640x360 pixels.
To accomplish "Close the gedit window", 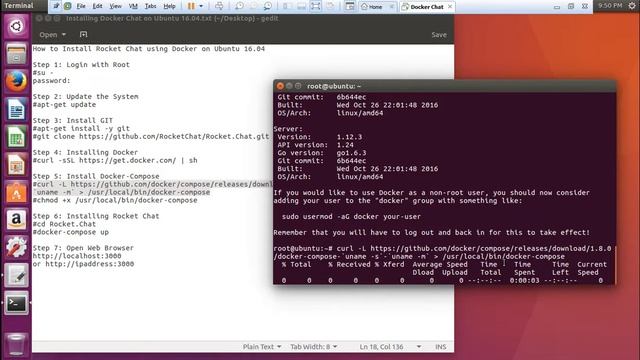I will [x=39, y=18].
